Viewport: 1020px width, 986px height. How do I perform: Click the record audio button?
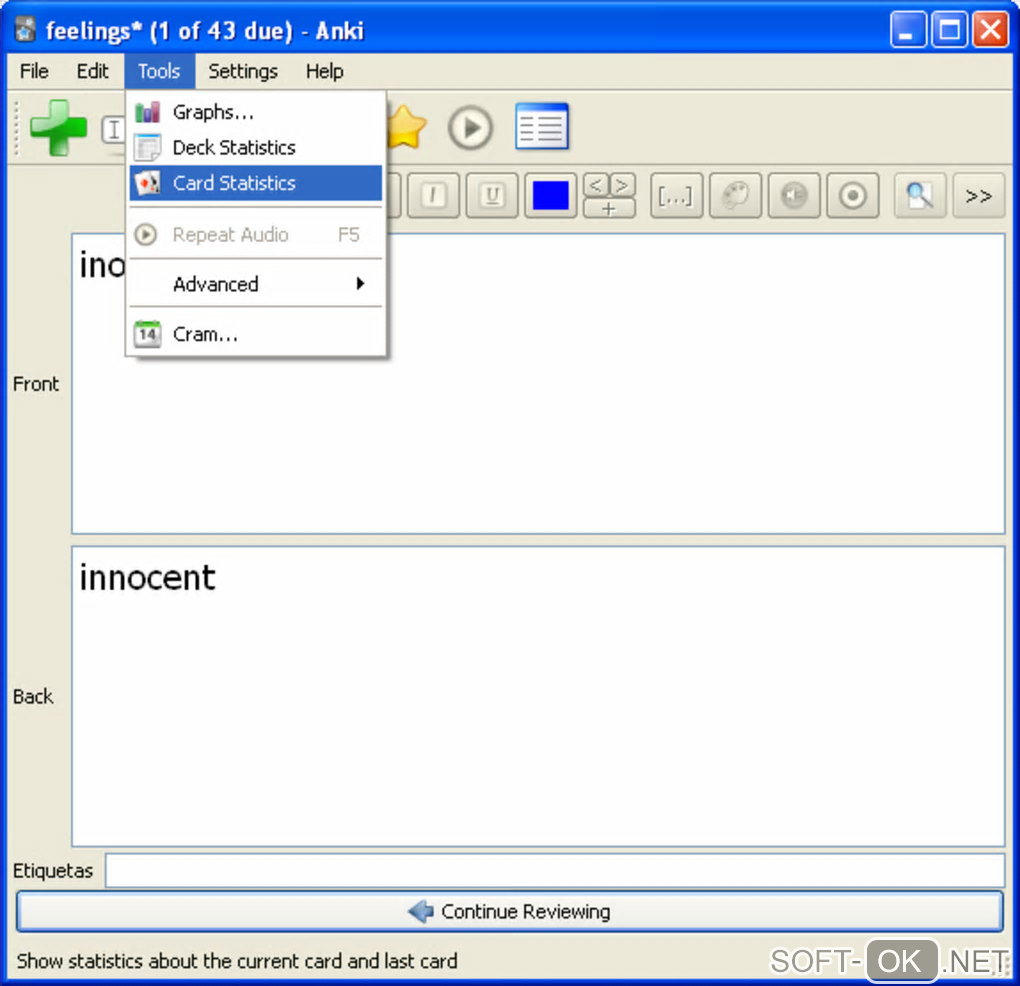(852, 195)
